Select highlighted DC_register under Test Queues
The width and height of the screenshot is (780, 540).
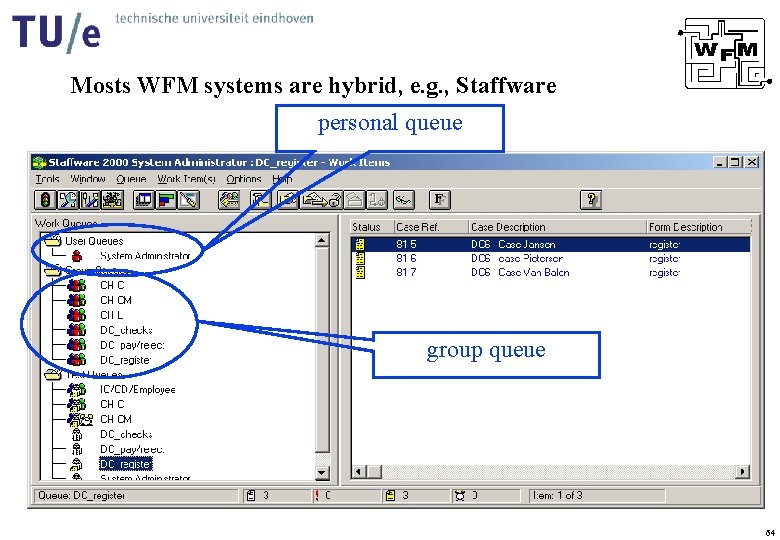(126, 464)
